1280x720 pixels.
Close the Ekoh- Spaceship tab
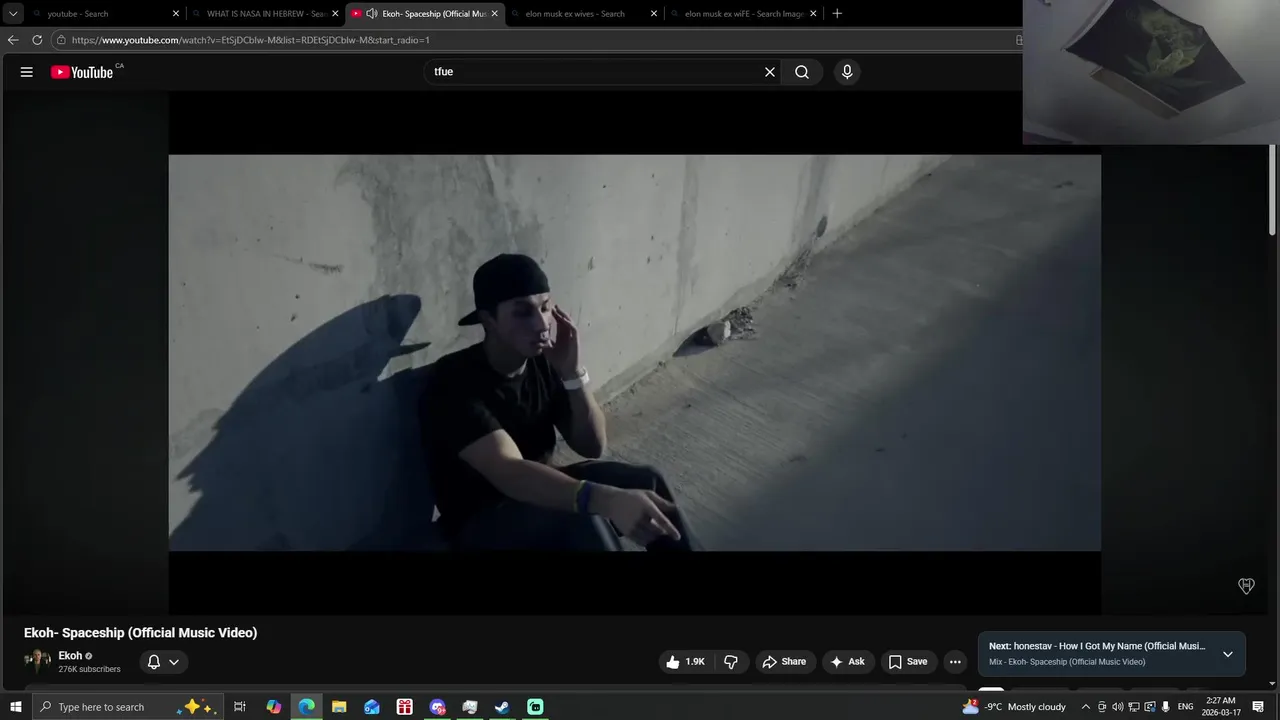(x=494, y=14)
